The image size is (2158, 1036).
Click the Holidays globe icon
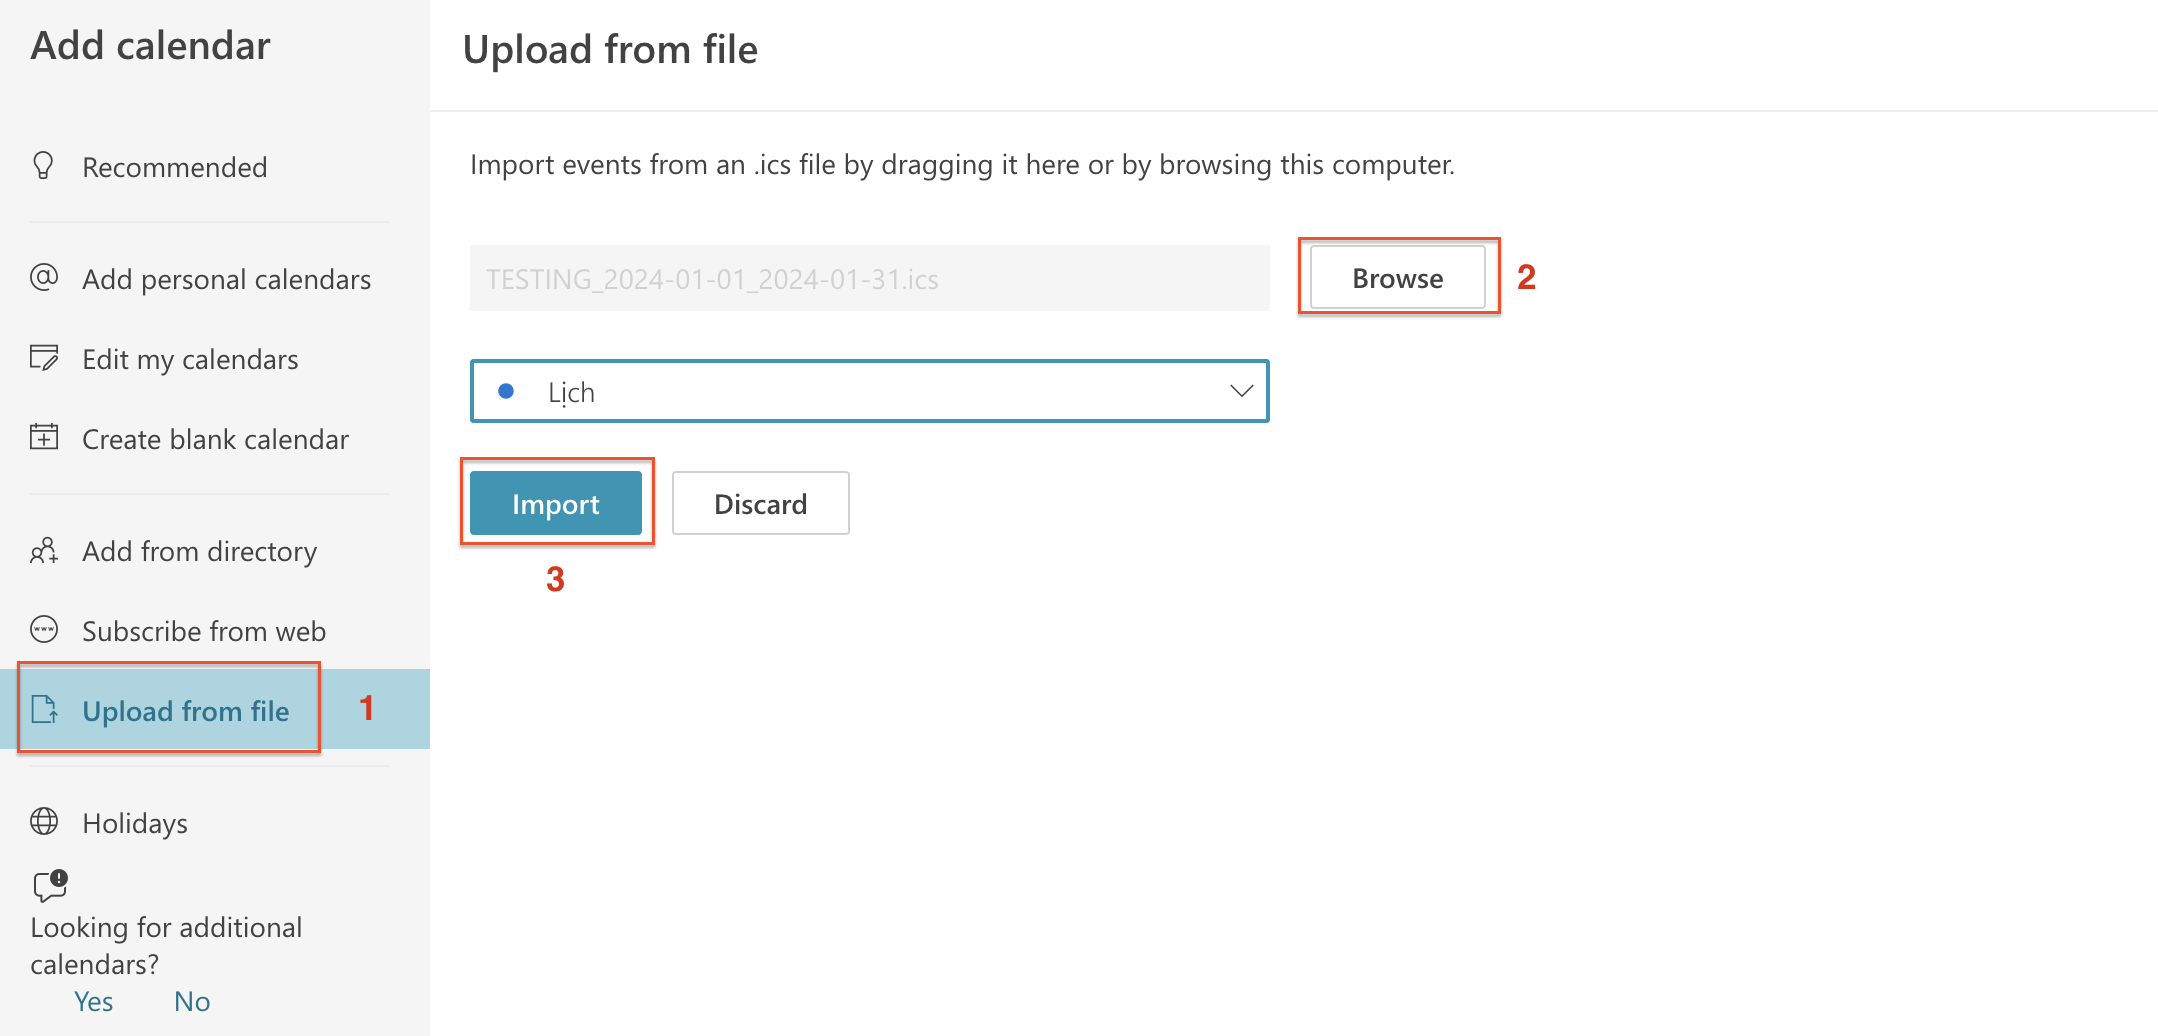click(x=44, y=822)
